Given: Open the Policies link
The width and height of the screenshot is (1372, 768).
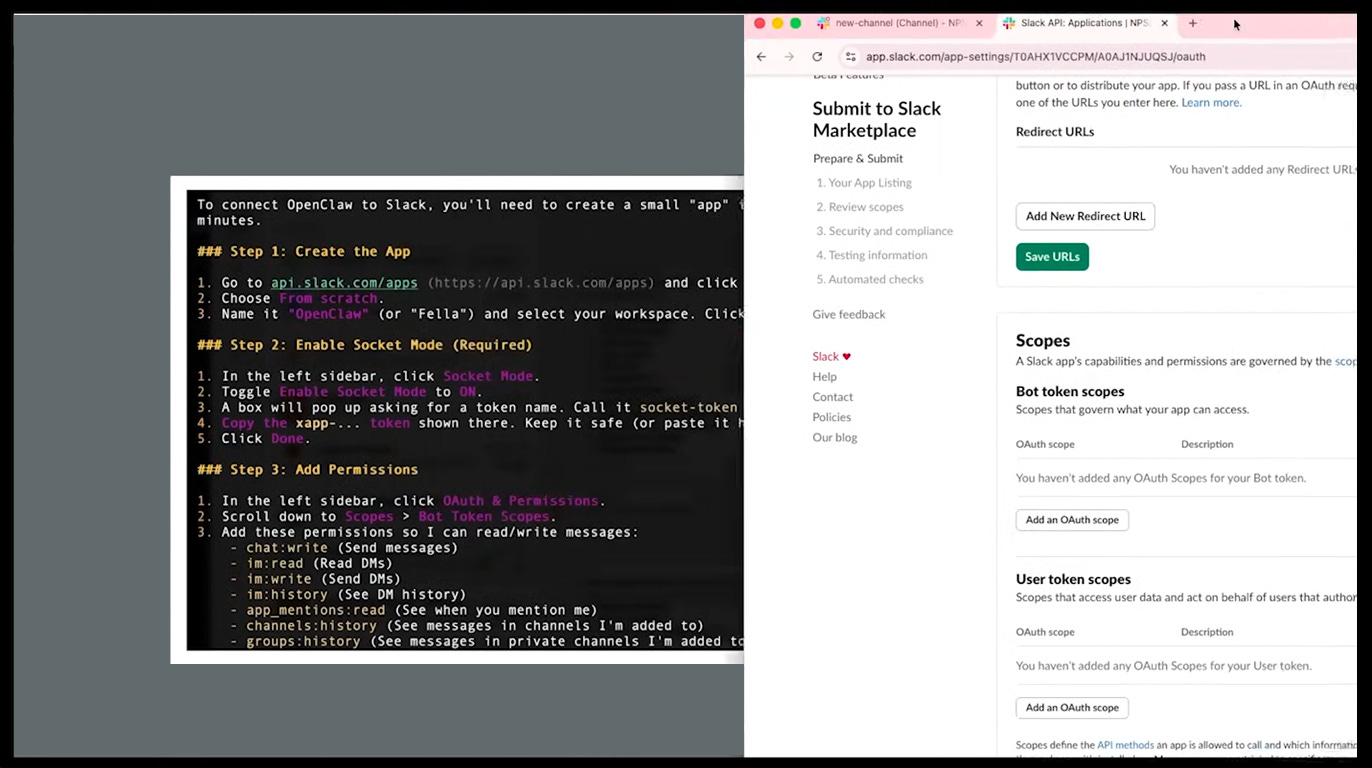Looking at the screenshot, I should tap(832, 417).
